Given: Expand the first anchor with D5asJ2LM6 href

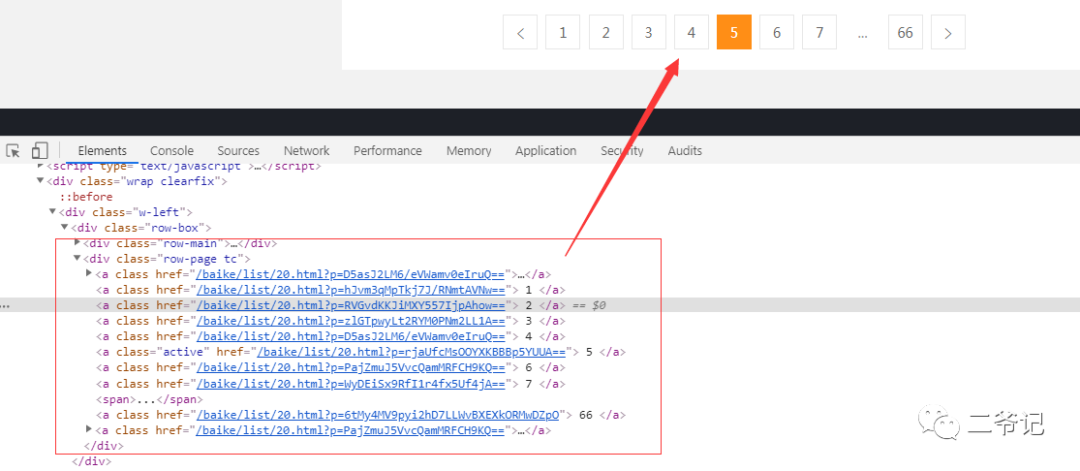Looking at the screenshot, I should pyautogui.click(x=89, y=273).
